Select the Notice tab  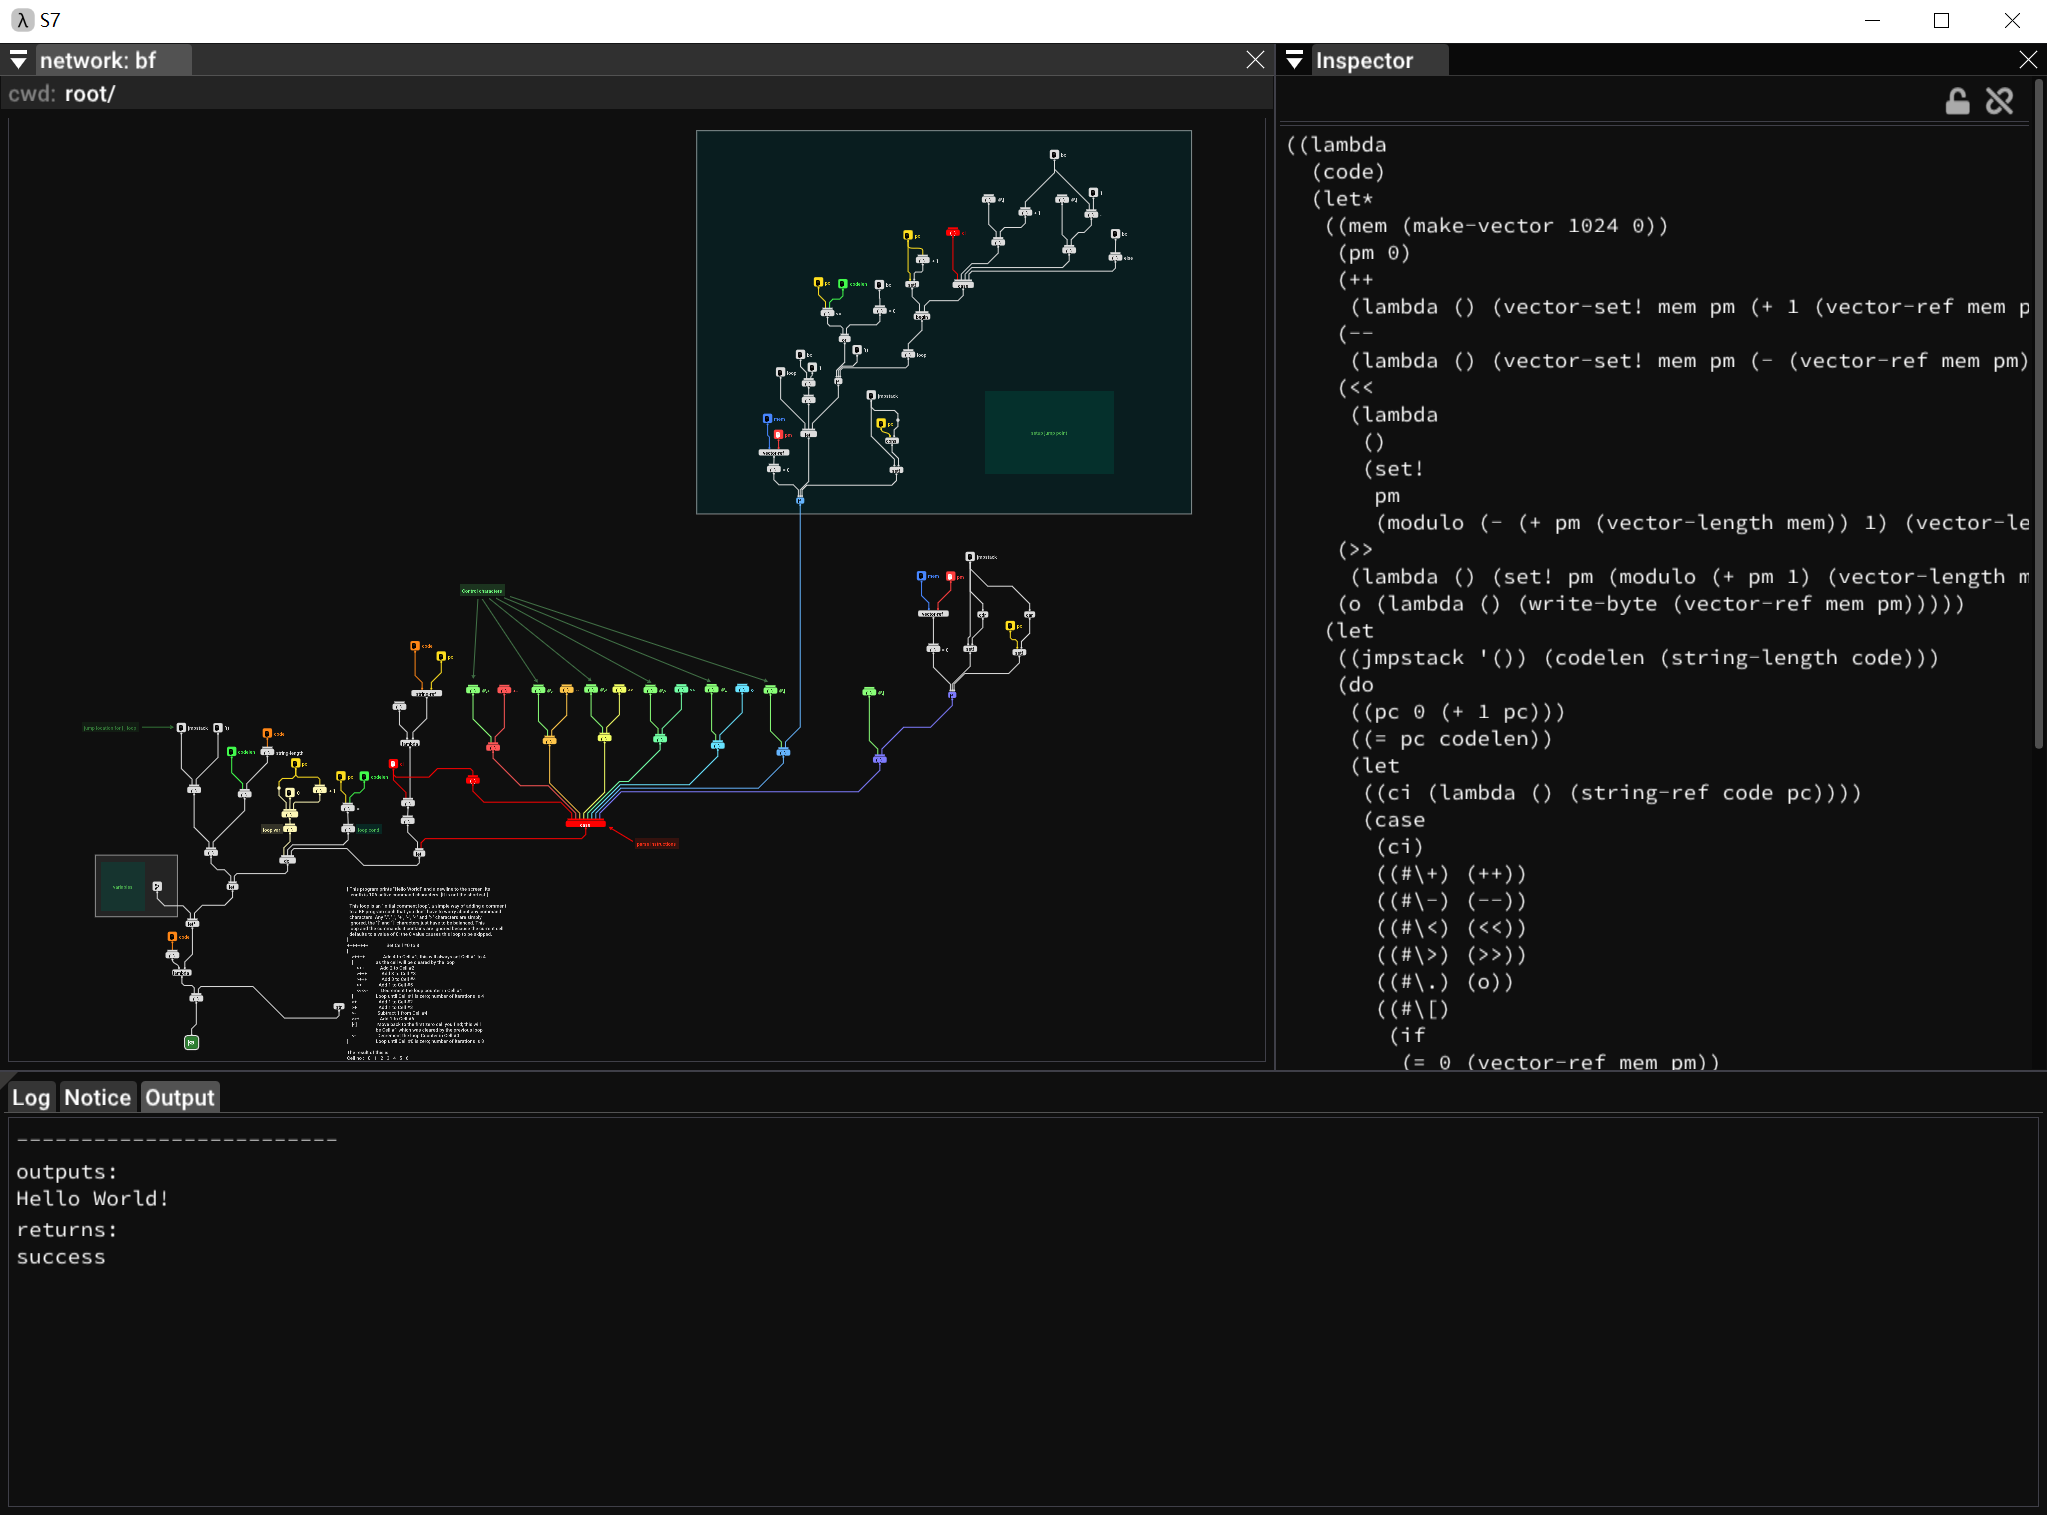[96, 1096]
